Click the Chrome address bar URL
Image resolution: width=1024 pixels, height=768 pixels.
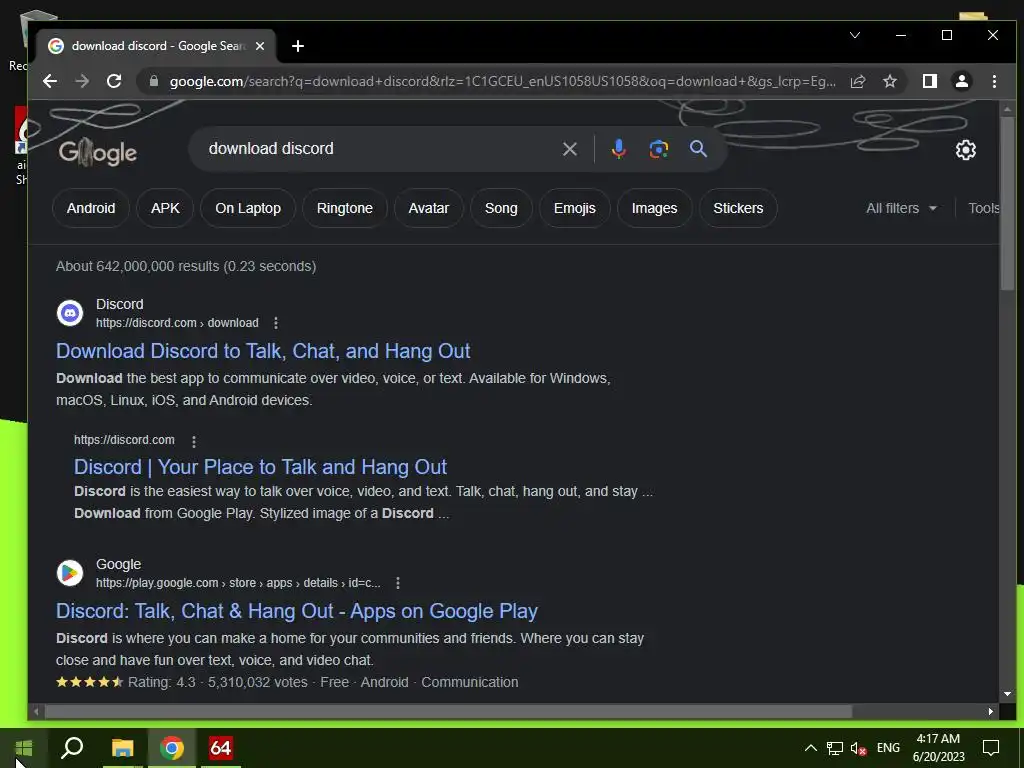click(x=502, y=82)
